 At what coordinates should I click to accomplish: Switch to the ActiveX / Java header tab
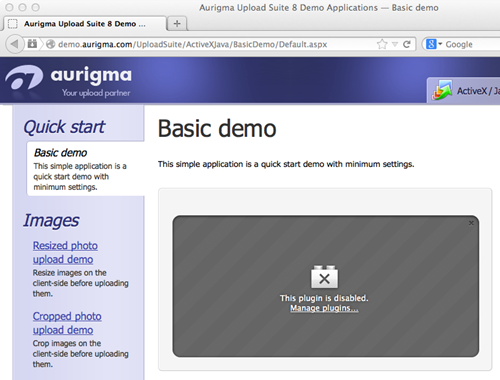click(464, 90)
